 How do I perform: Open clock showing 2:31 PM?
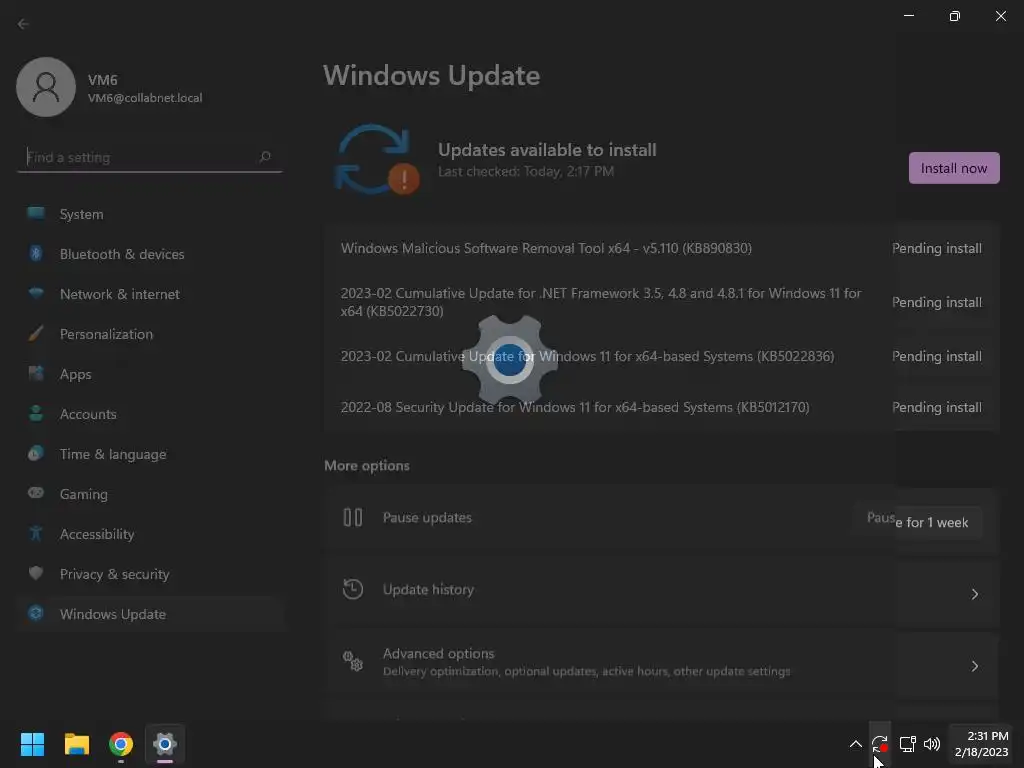981,744
